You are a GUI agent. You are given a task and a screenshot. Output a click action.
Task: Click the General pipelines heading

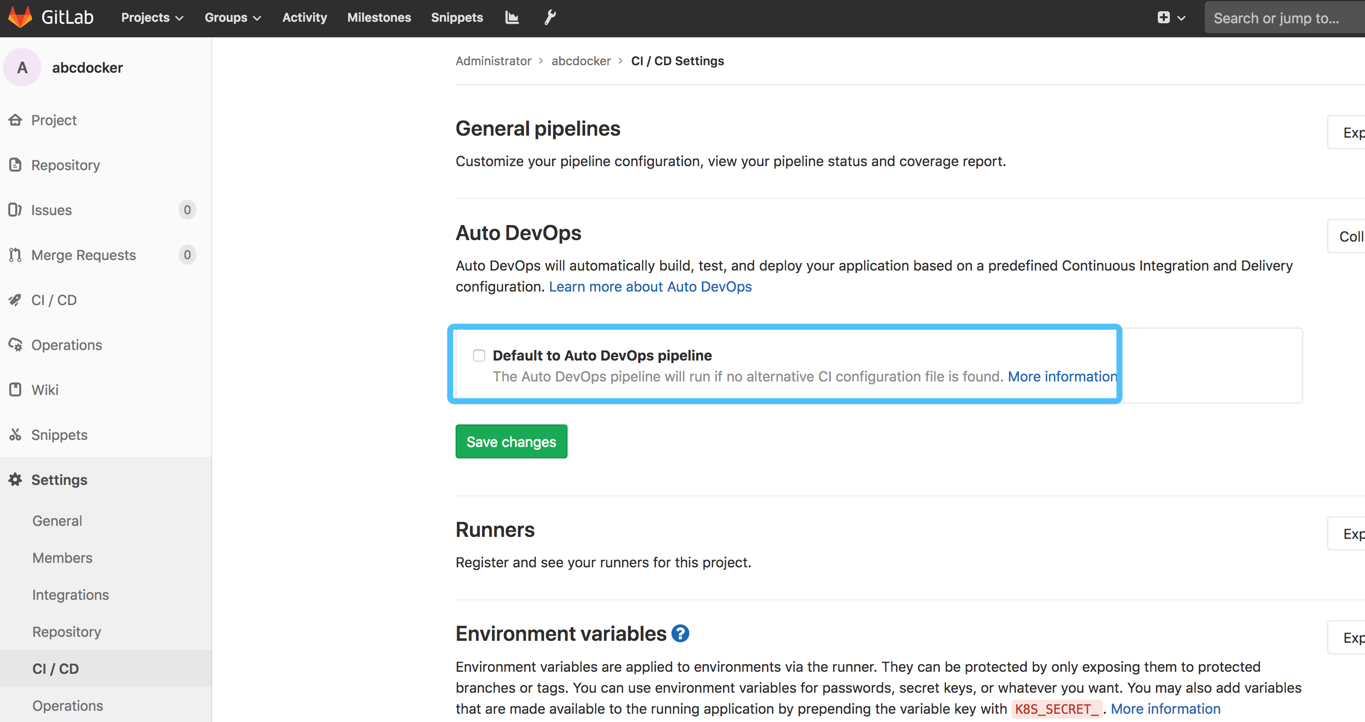[x=538, y=129]
